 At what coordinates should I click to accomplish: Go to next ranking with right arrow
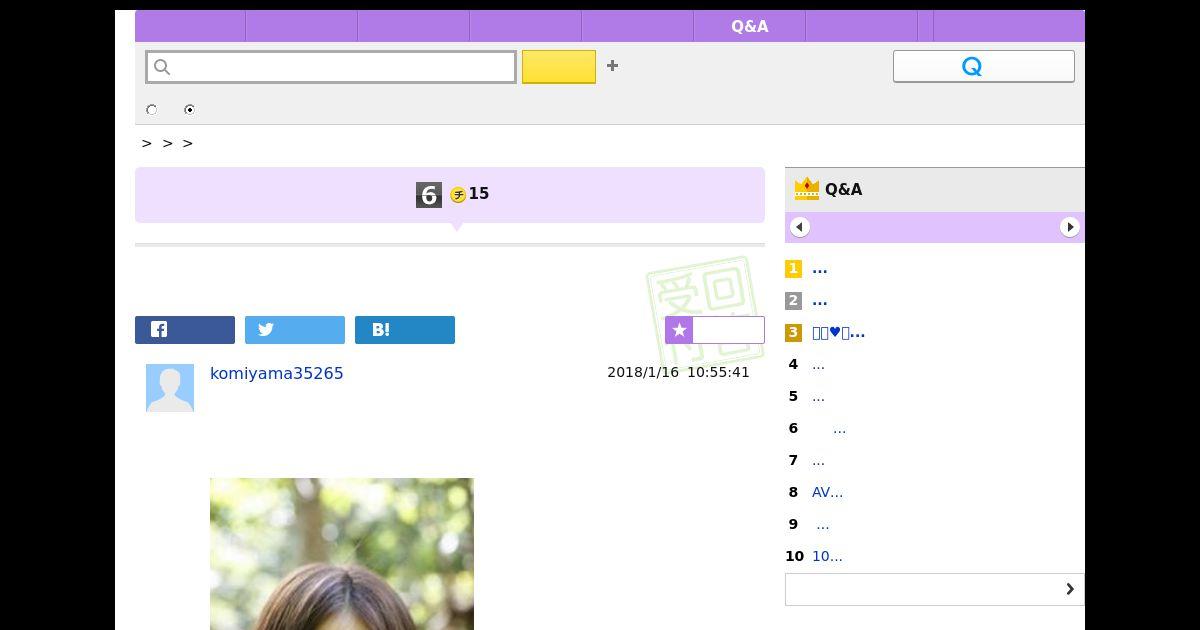click(1070, 227)
